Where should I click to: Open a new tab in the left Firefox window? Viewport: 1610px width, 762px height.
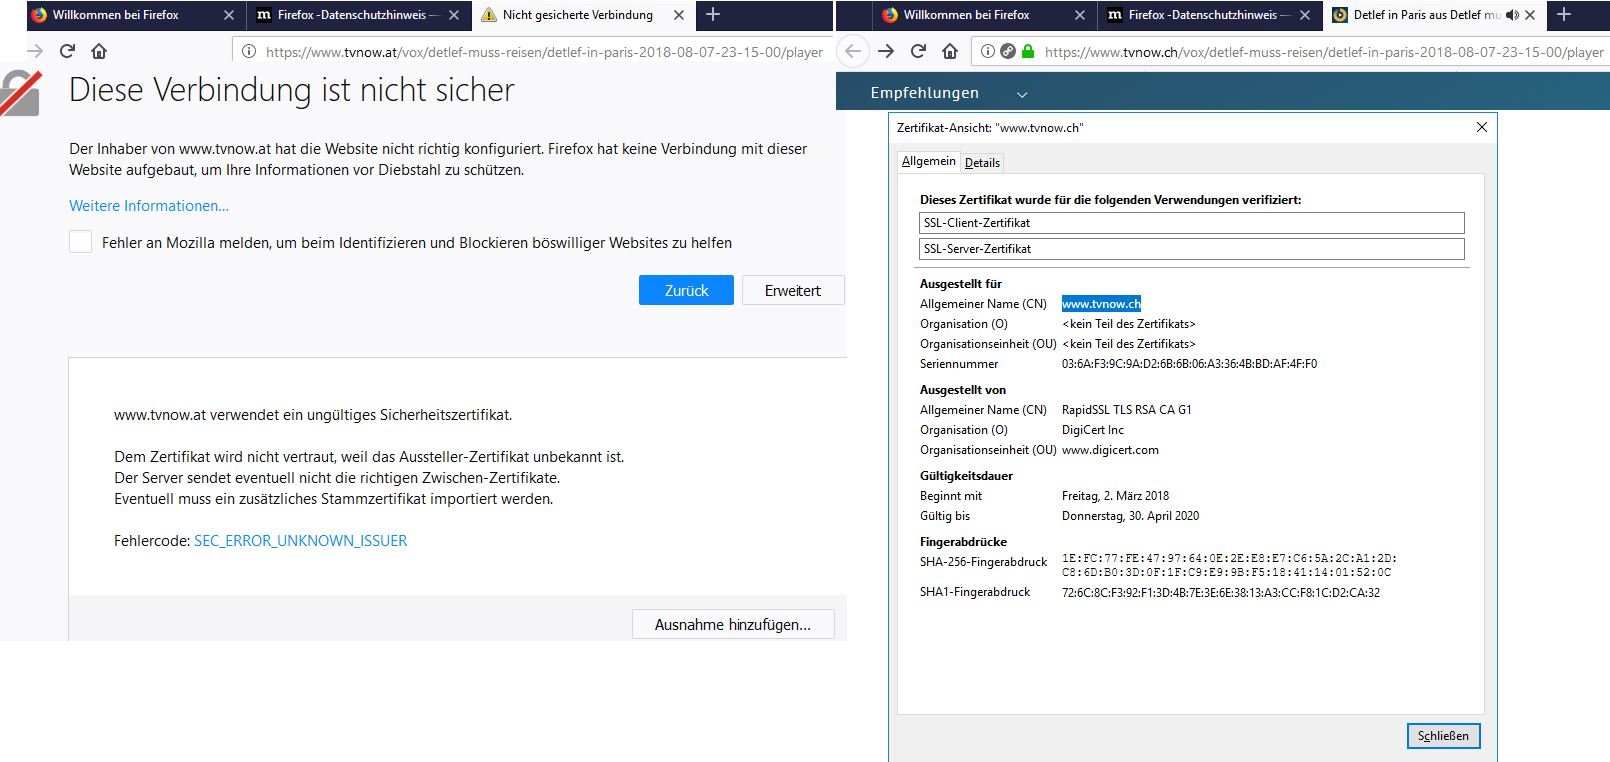(713, 15)
